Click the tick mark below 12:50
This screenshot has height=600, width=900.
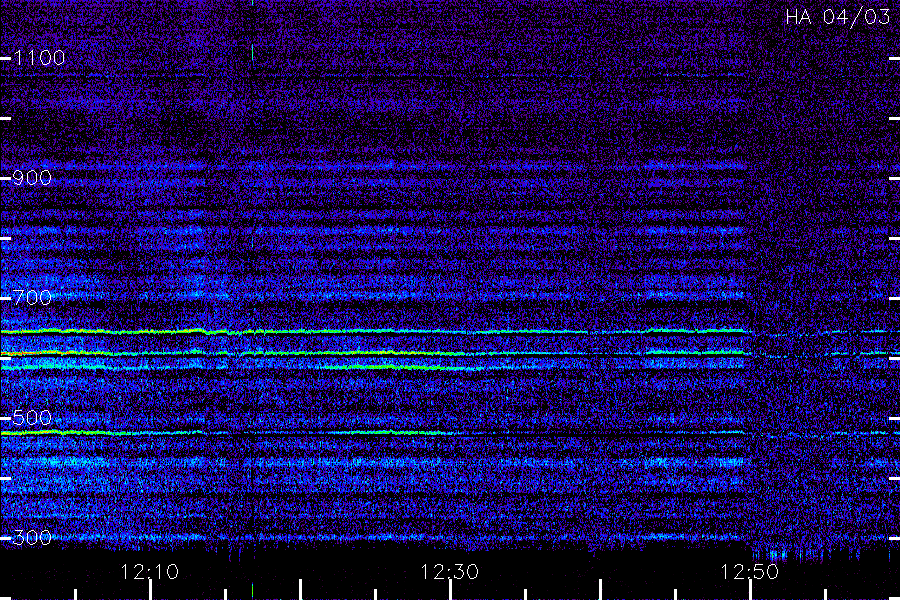[750, 590]
